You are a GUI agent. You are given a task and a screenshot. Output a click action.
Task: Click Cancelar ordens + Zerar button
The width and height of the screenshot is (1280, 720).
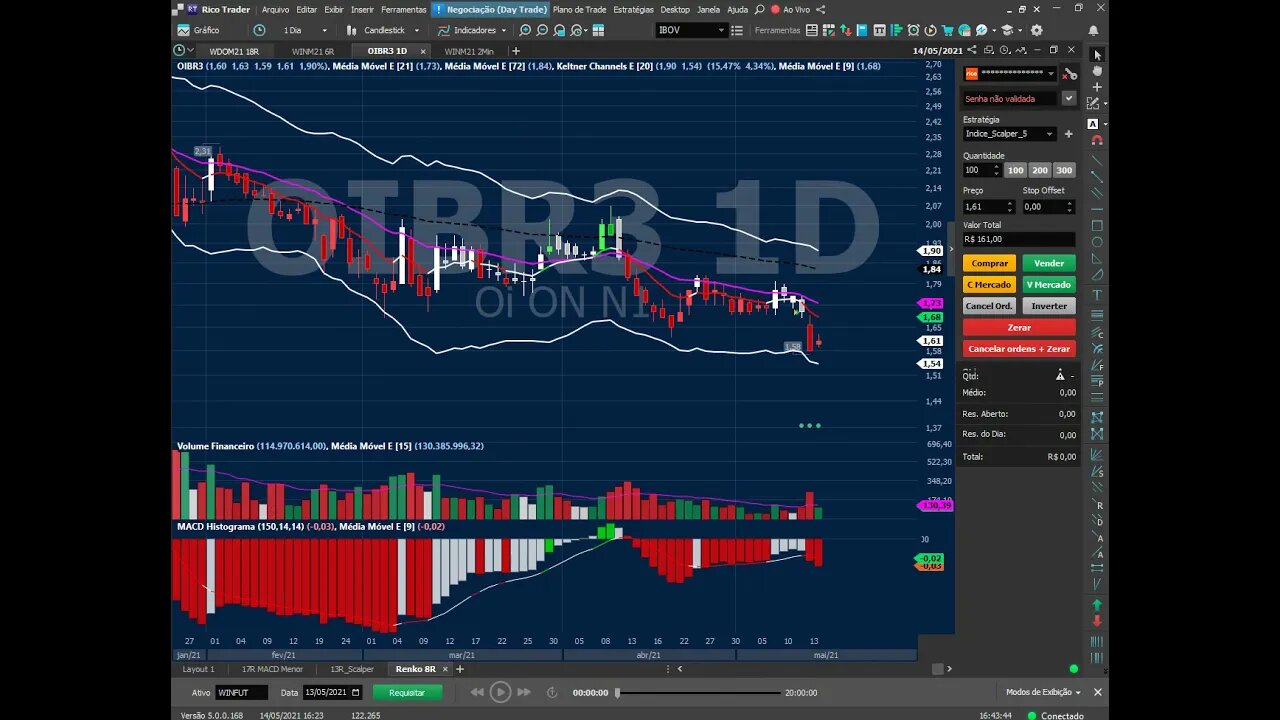pos(1019,349)
